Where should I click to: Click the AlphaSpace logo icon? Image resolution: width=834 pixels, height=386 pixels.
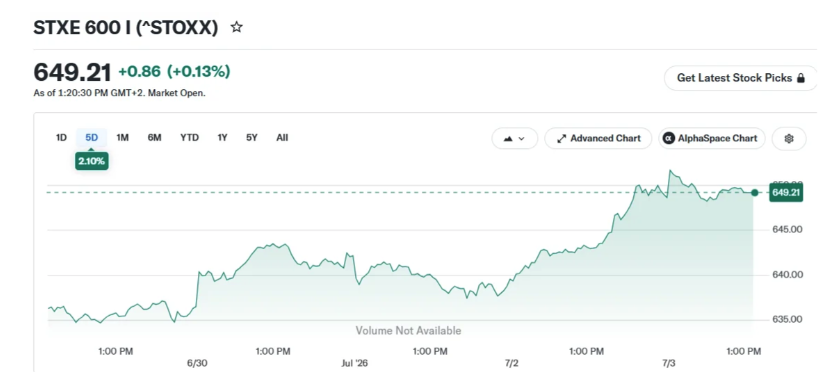669,138
